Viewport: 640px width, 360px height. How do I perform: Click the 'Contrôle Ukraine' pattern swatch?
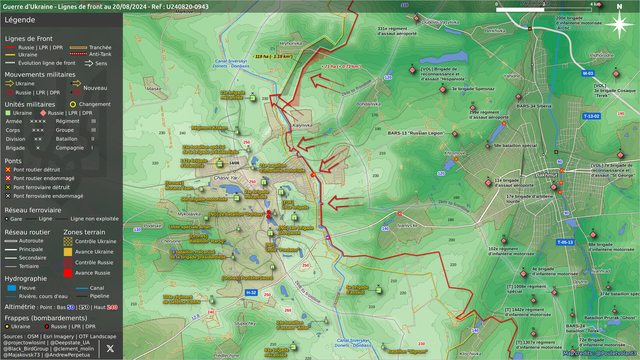point(68,241)
